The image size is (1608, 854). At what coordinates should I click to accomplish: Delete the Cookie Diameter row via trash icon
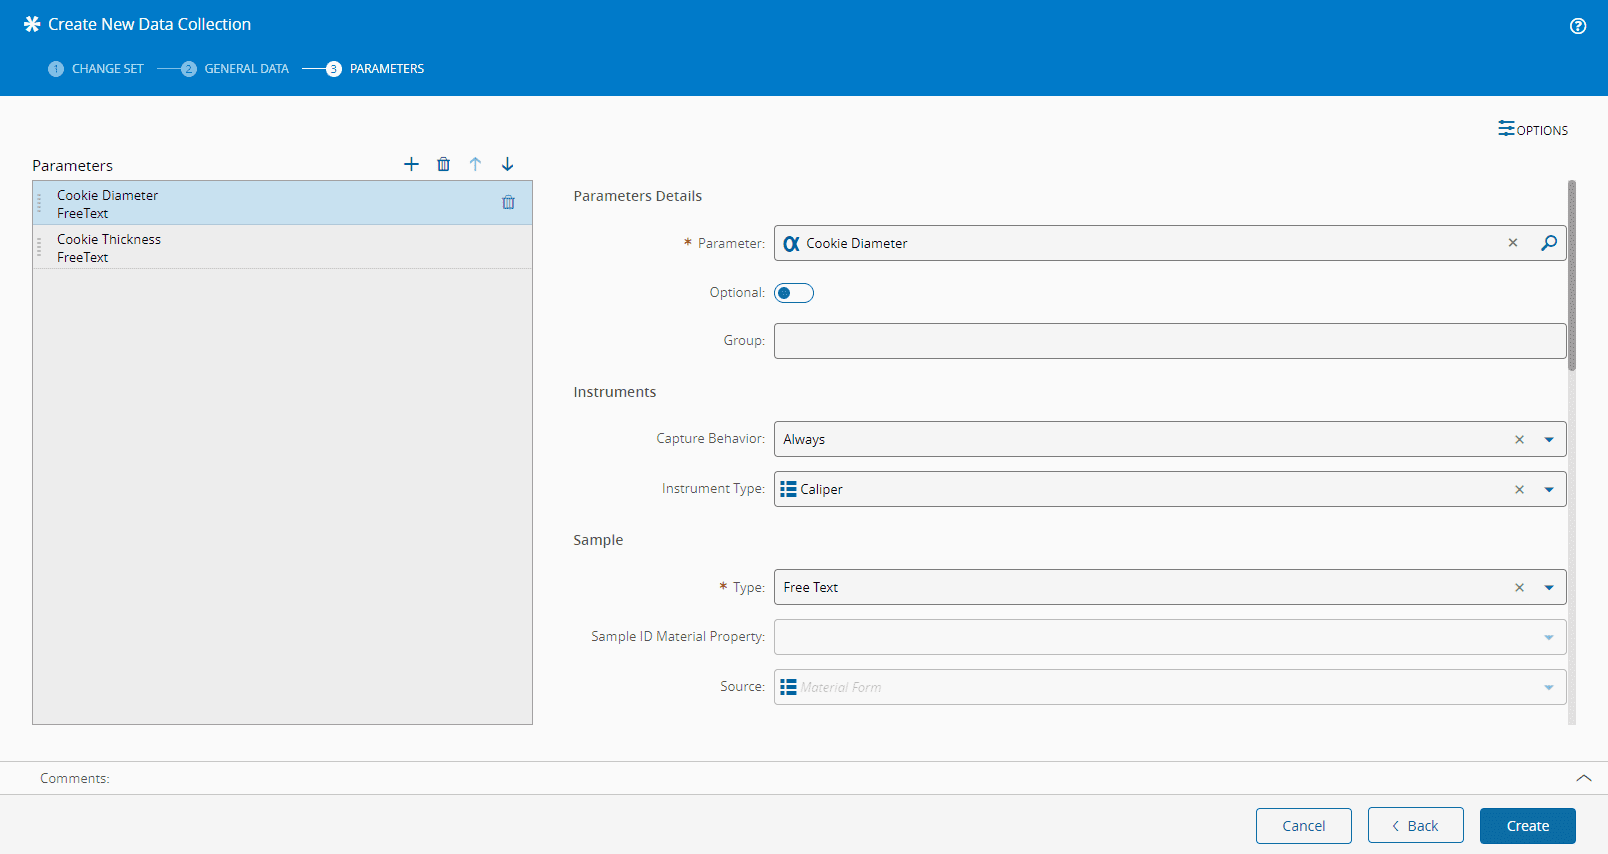tap(508, 203)
